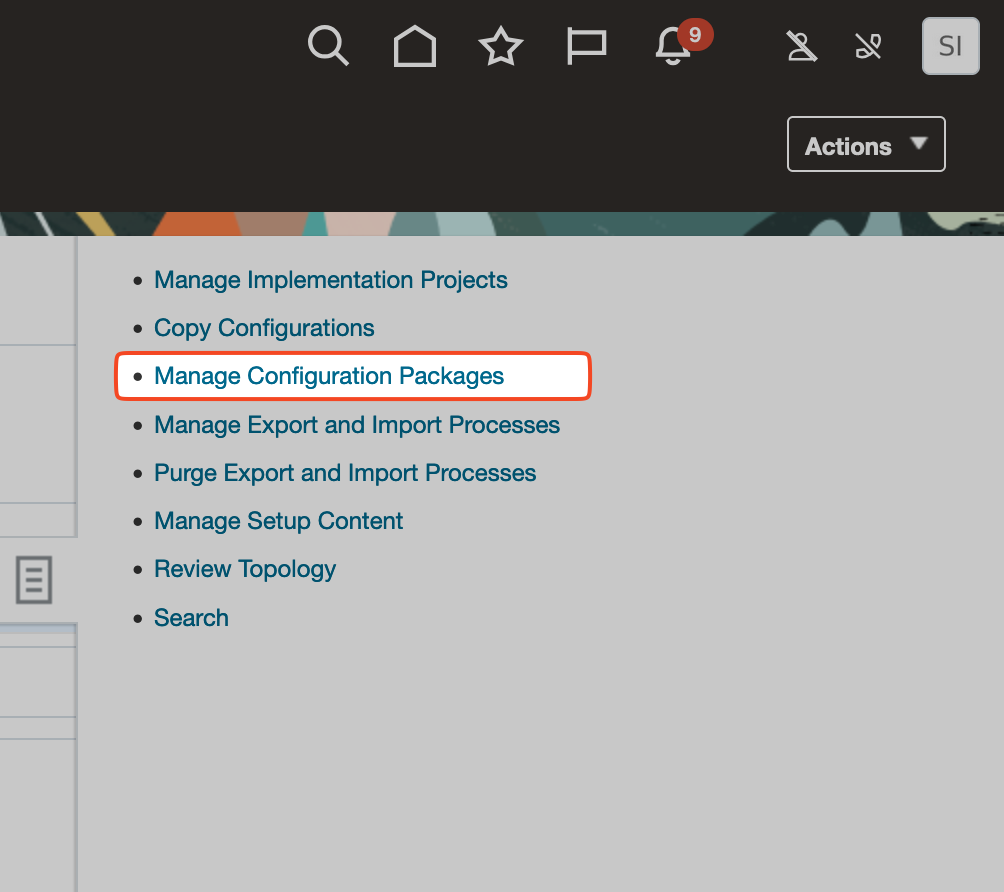Click the crossed-out phone icon

tap(868, 46)
